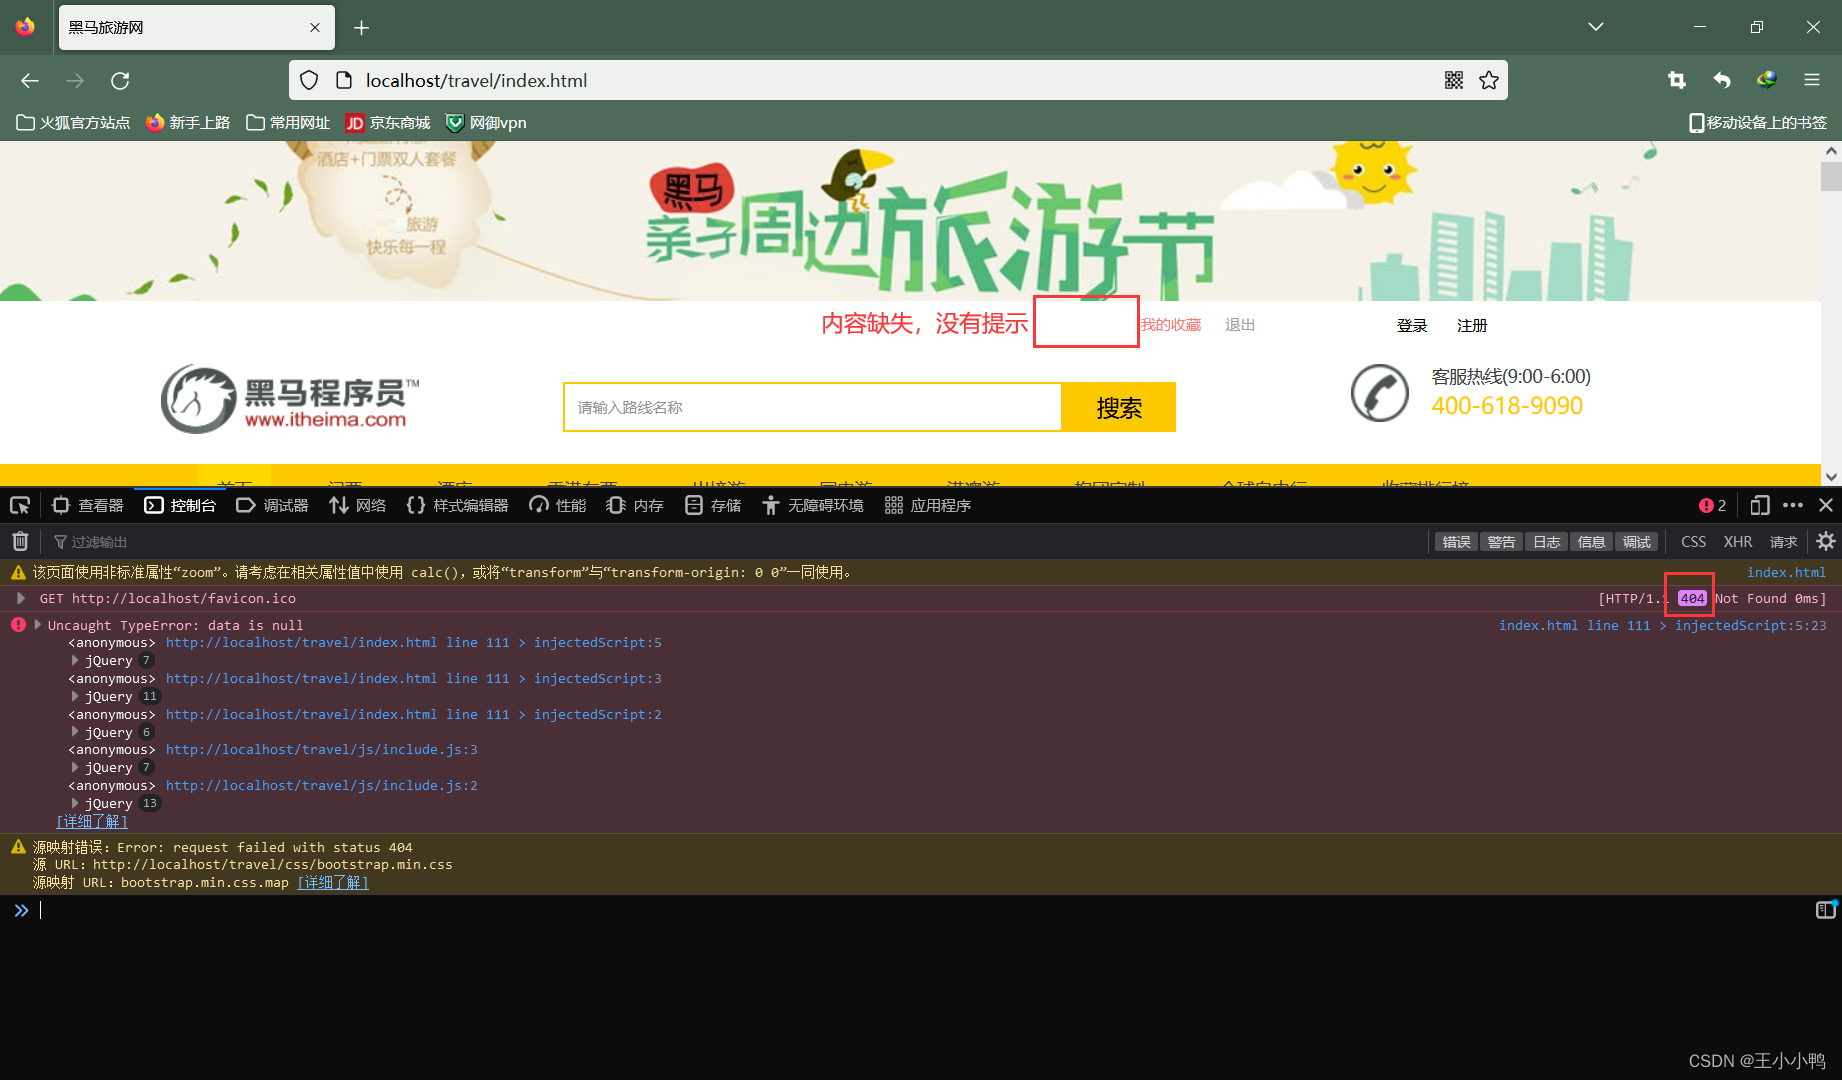Screen dimensions: 1842x1080
Task: Close the developer tools panel
Action: tap(1826, 505)
